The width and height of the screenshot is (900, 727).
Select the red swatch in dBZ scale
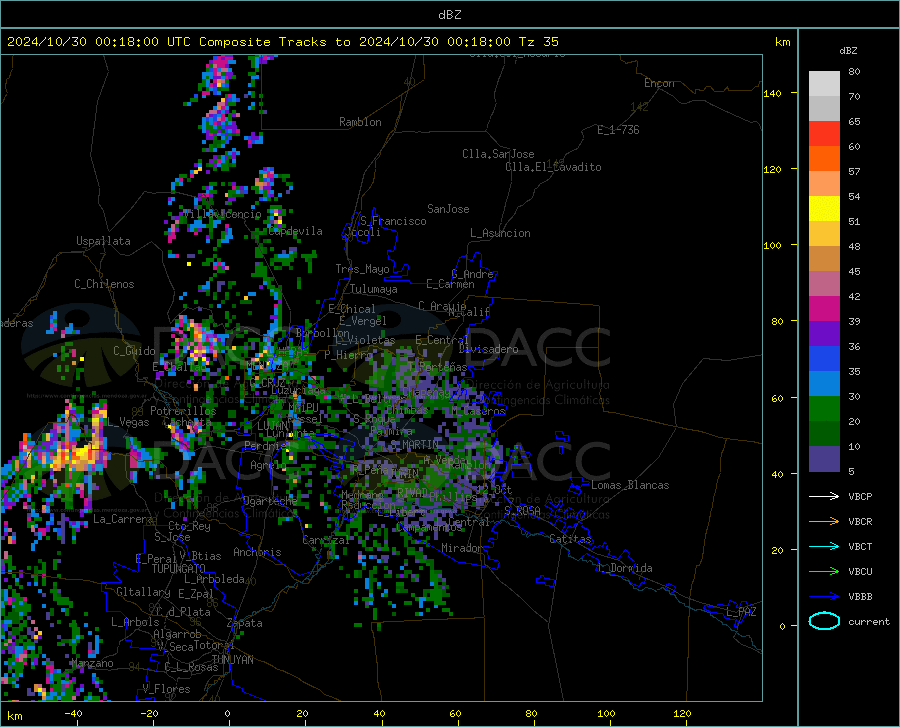(x=824, y=134)
